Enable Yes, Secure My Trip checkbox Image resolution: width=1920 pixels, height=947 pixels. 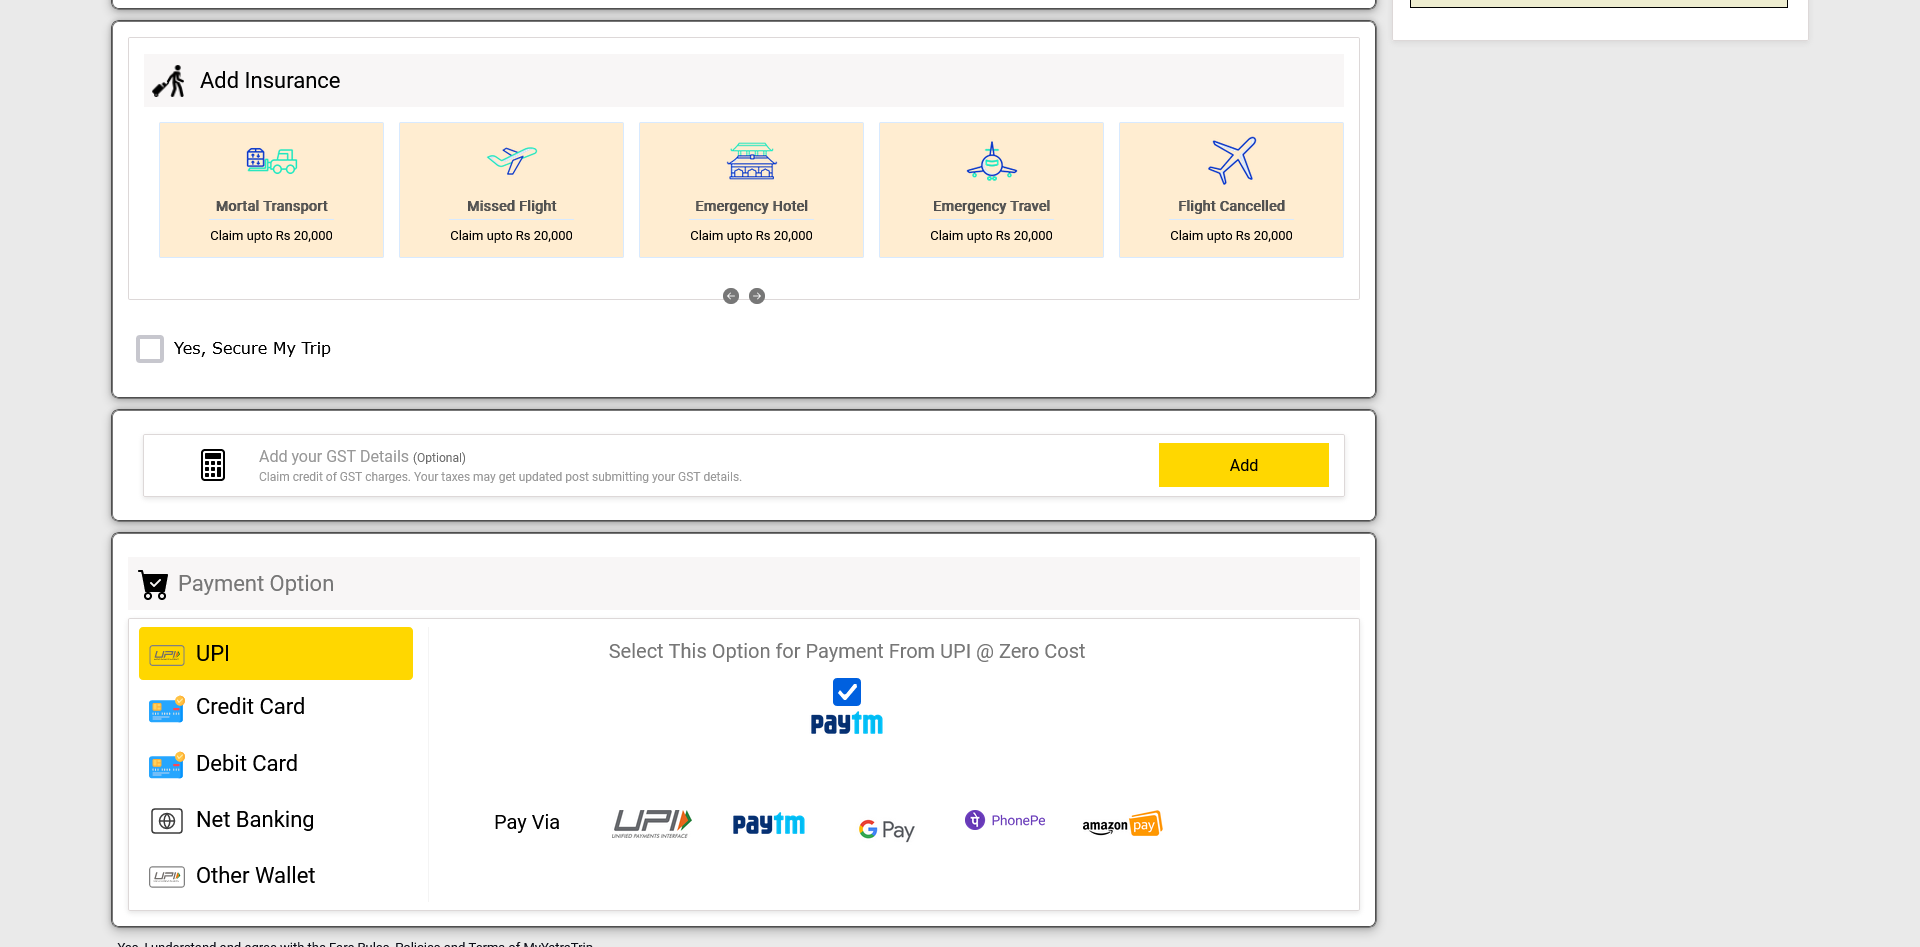(x=150, y=349)
